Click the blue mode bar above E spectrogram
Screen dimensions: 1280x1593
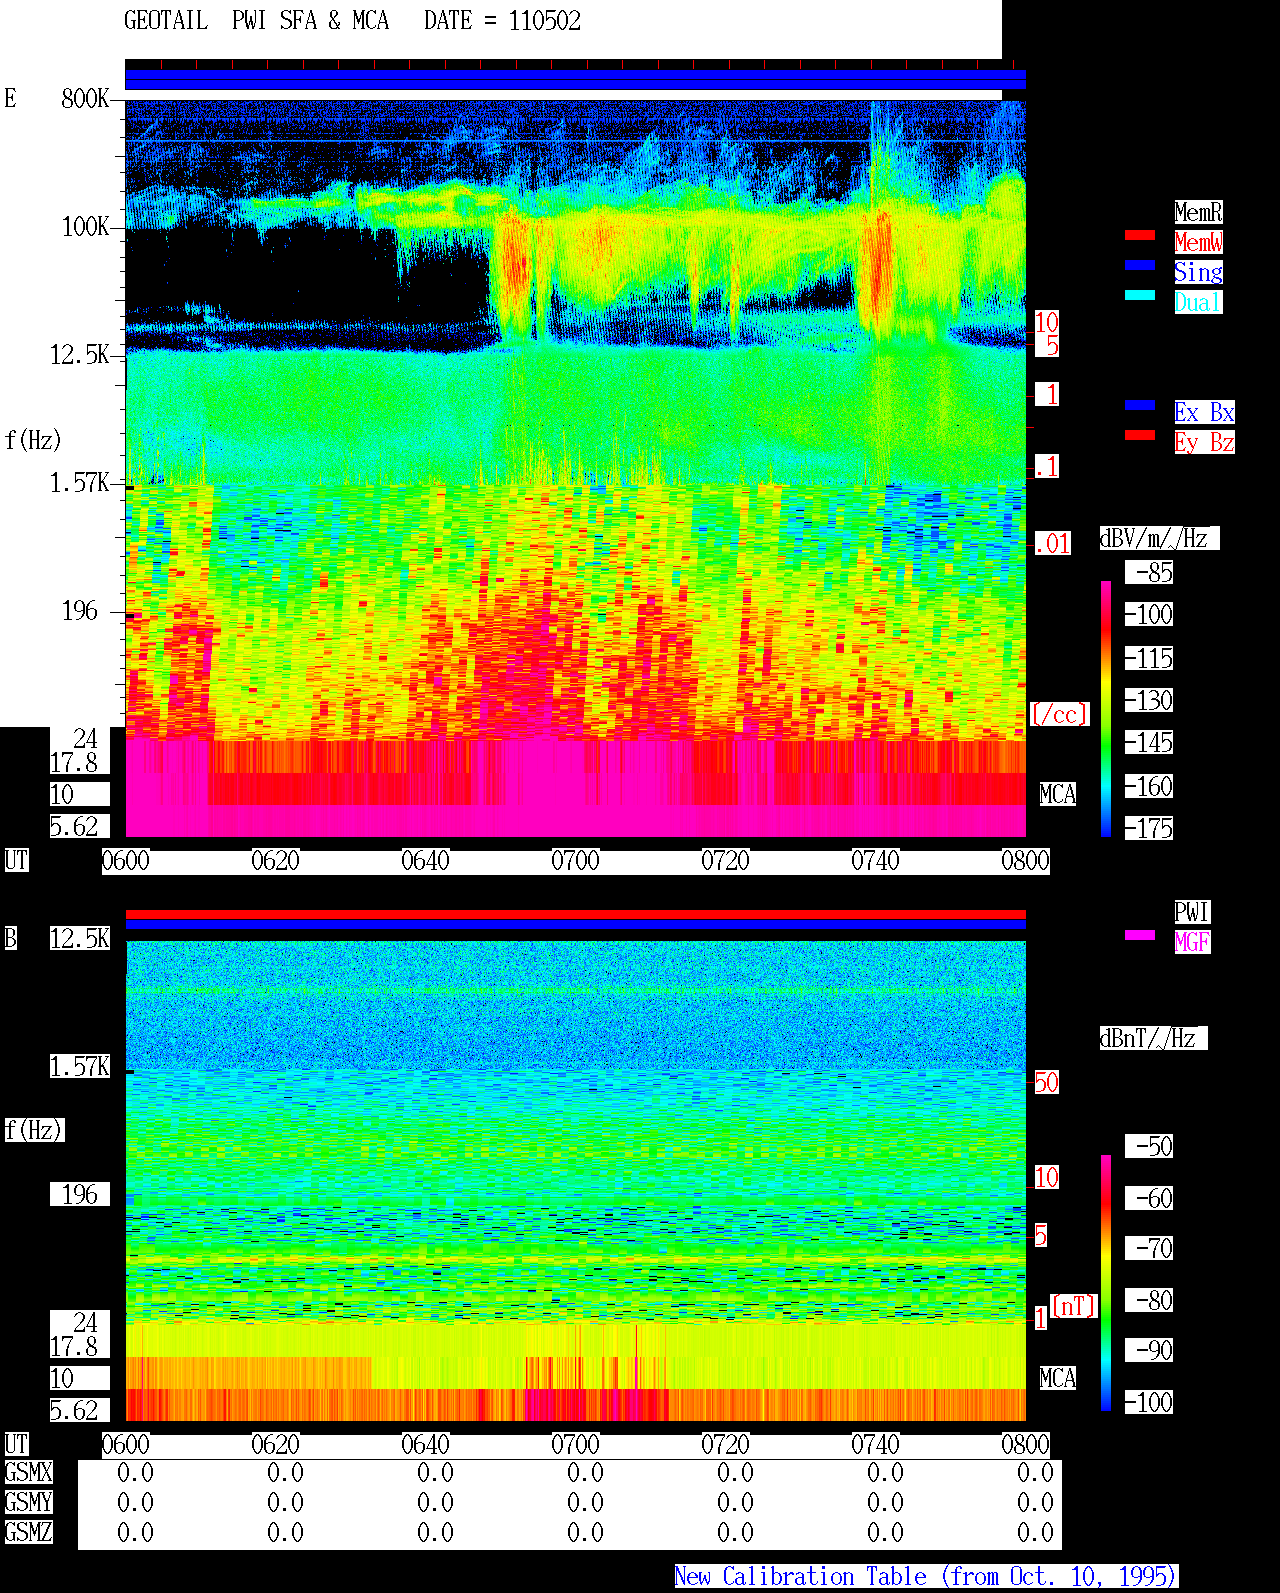coord(576,79)
